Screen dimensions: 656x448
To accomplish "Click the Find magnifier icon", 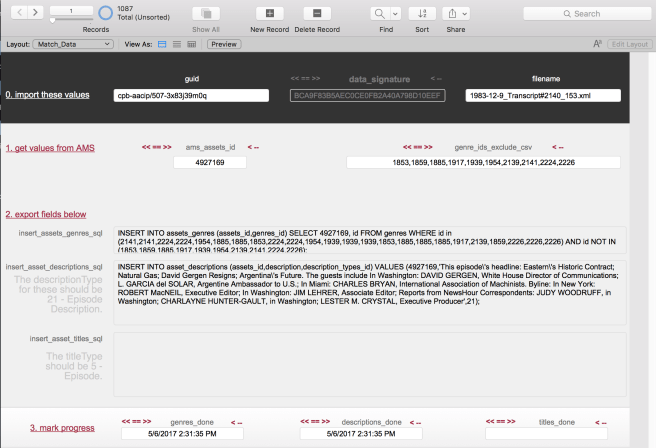I will [379, 13].
